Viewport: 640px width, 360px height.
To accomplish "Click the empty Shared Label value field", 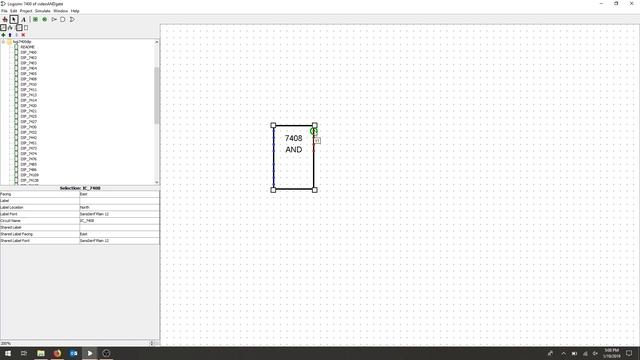I will point(119,227).
